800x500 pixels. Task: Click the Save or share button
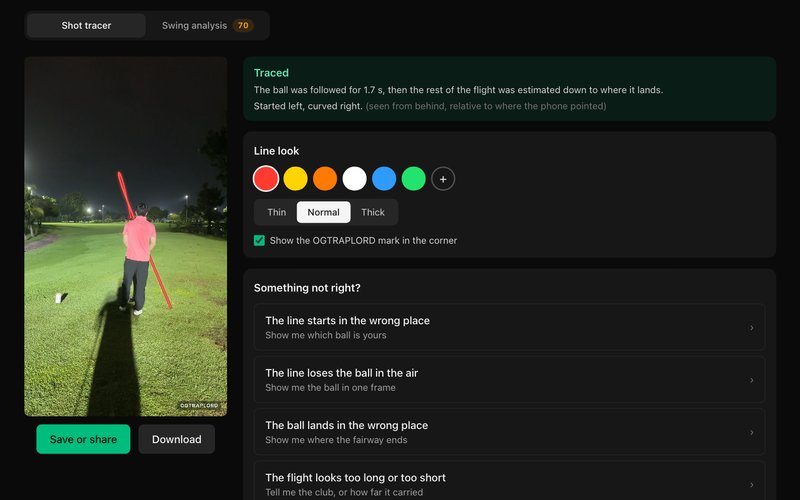coord(83,439)
